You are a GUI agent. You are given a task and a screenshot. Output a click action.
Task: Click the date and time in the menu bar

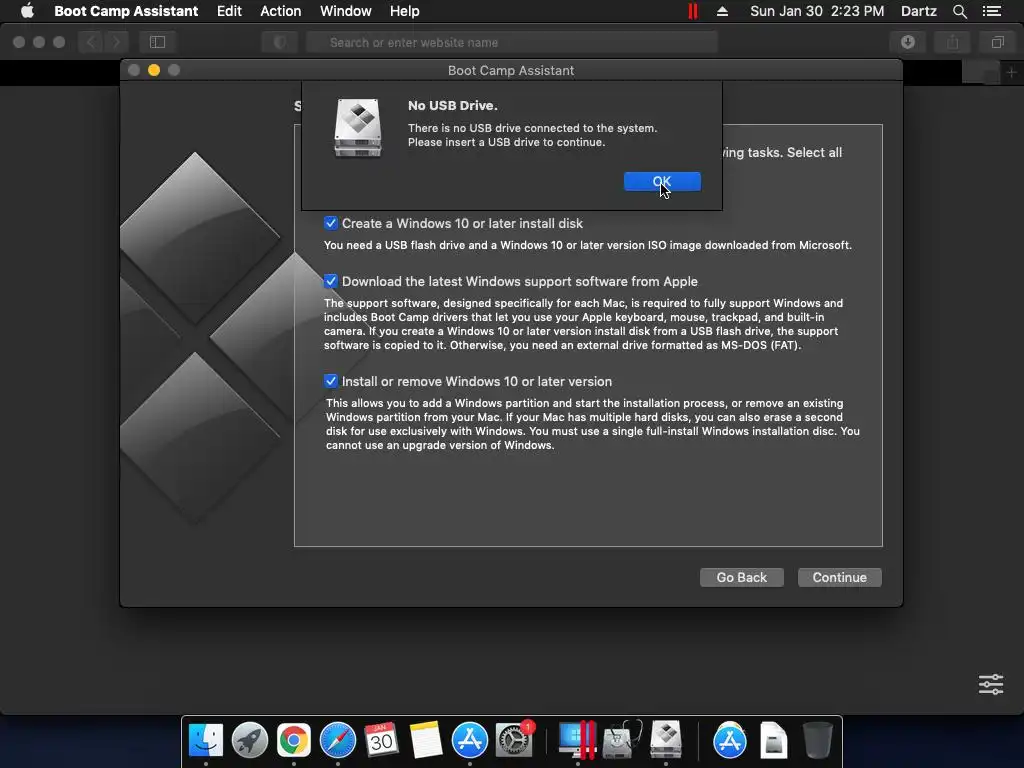pos(817,11)
